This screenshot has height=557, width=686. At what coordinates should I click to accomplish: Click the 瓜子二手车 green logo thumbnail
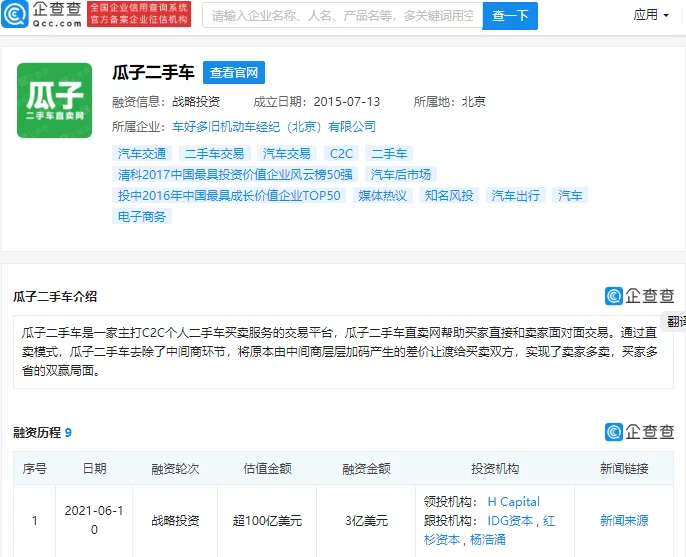pyautogui.click(x=55, y=101)
